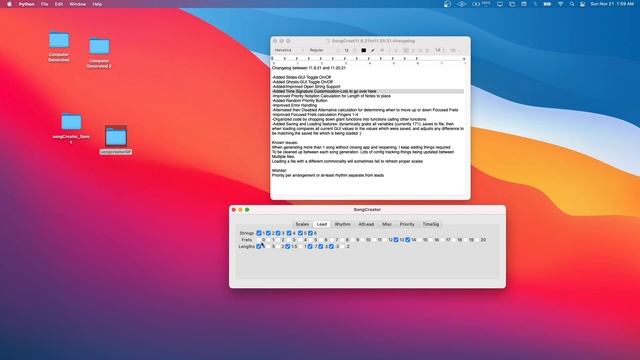Open the Misc tab
Image resolution: width=640 pixels, height=360 pixels.
pos(387,224)
